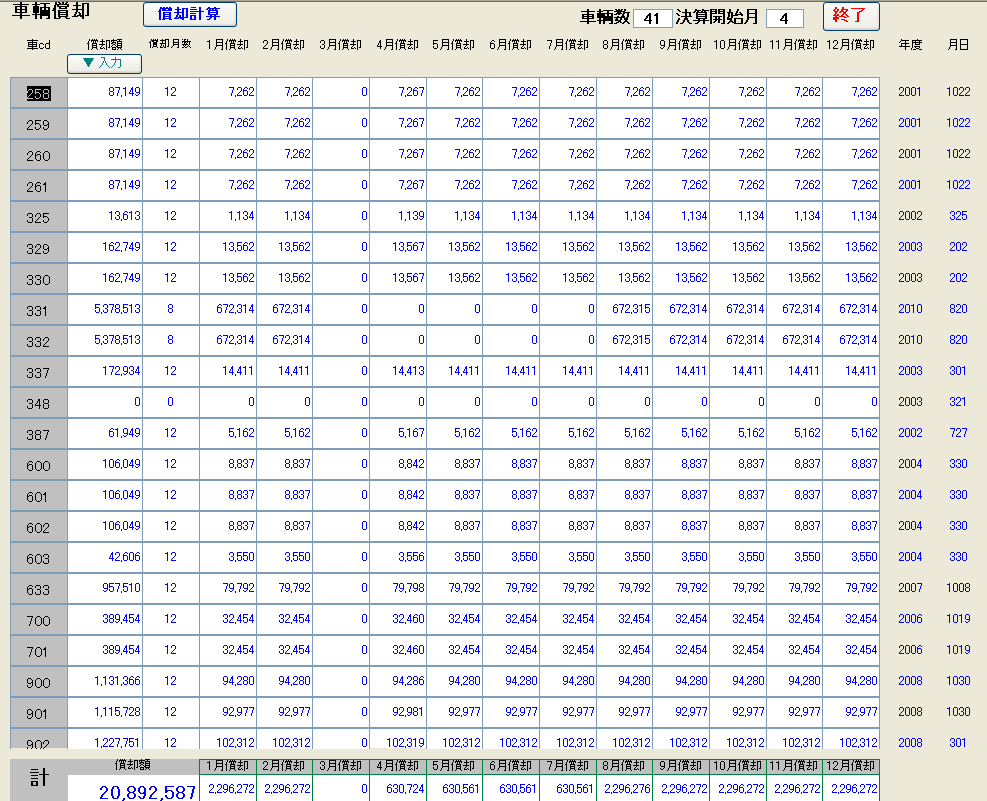The image size is (987, 801).
Task: Click 1月償却 cell 1,134 in row 325
Action: (x=227, y=216)
